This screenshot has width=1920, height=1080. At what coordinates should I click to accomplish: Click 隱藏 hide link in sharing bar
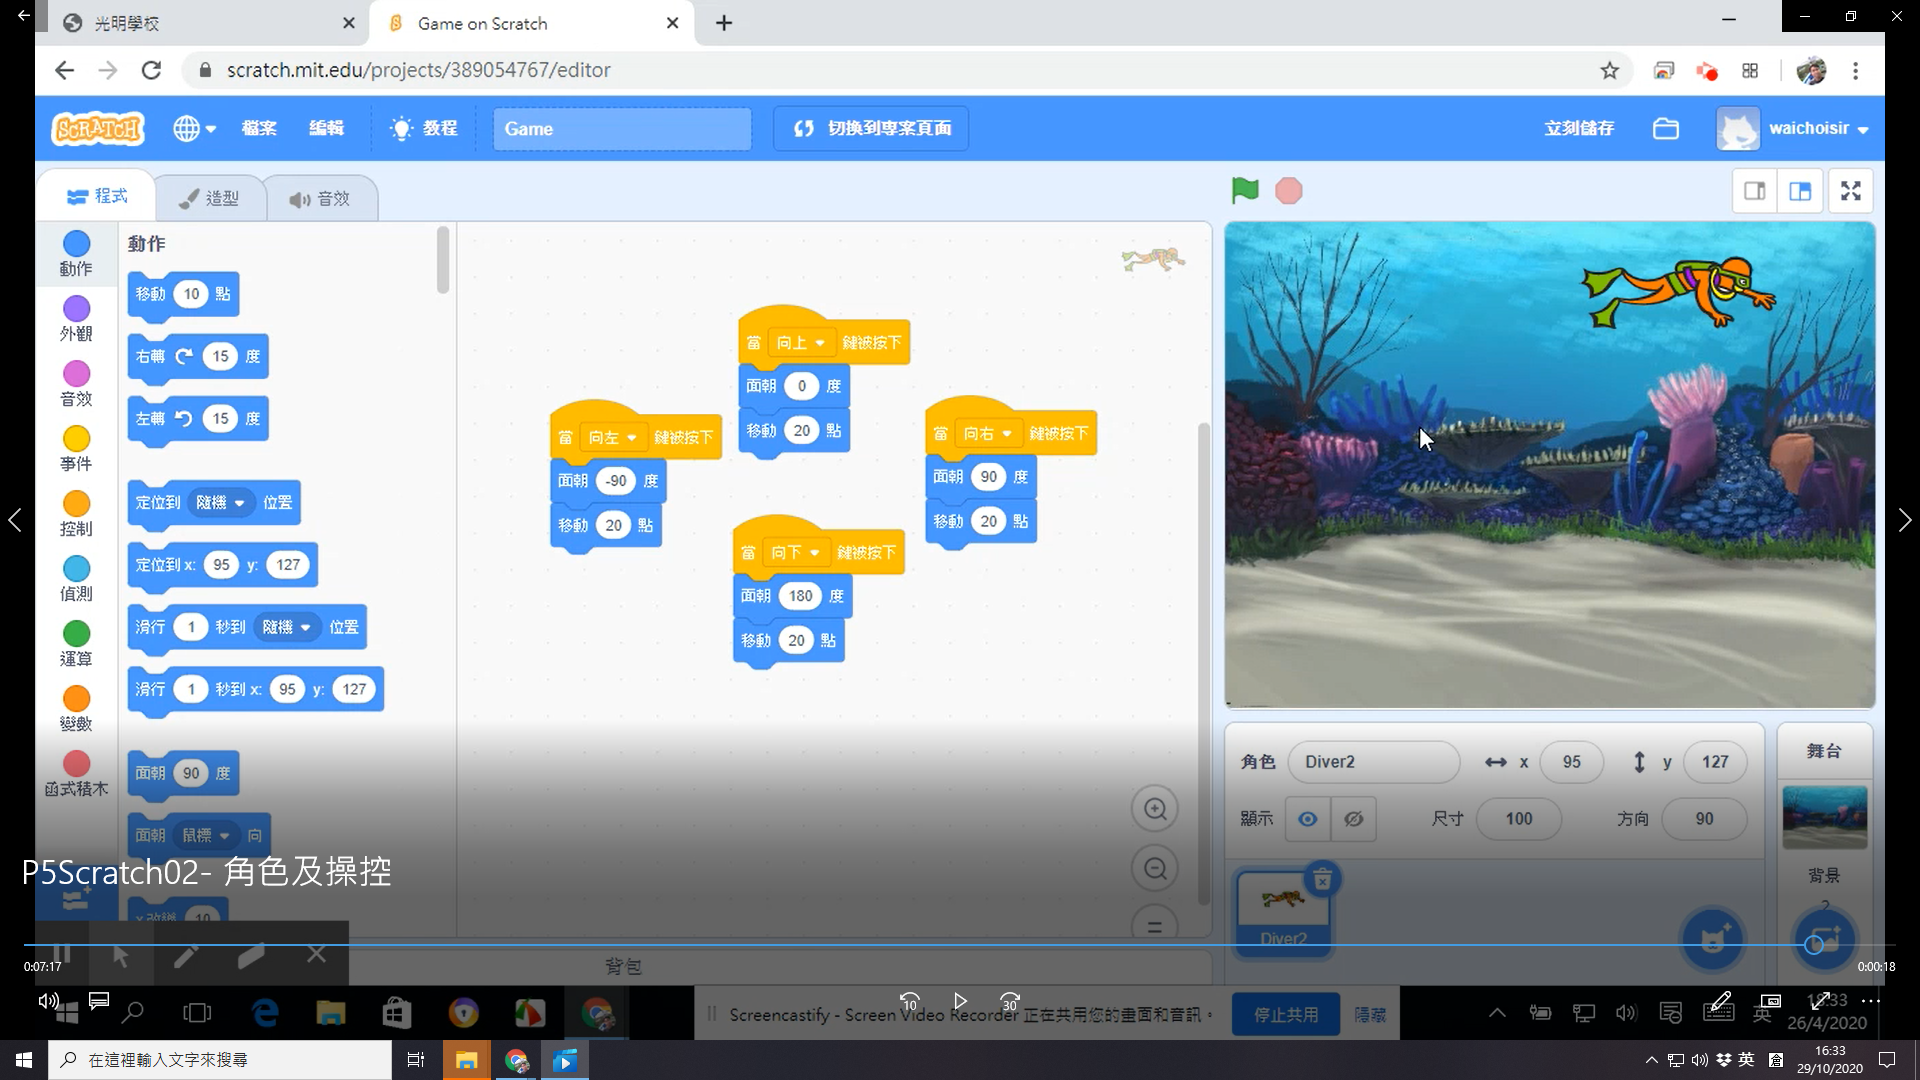1370,1014
